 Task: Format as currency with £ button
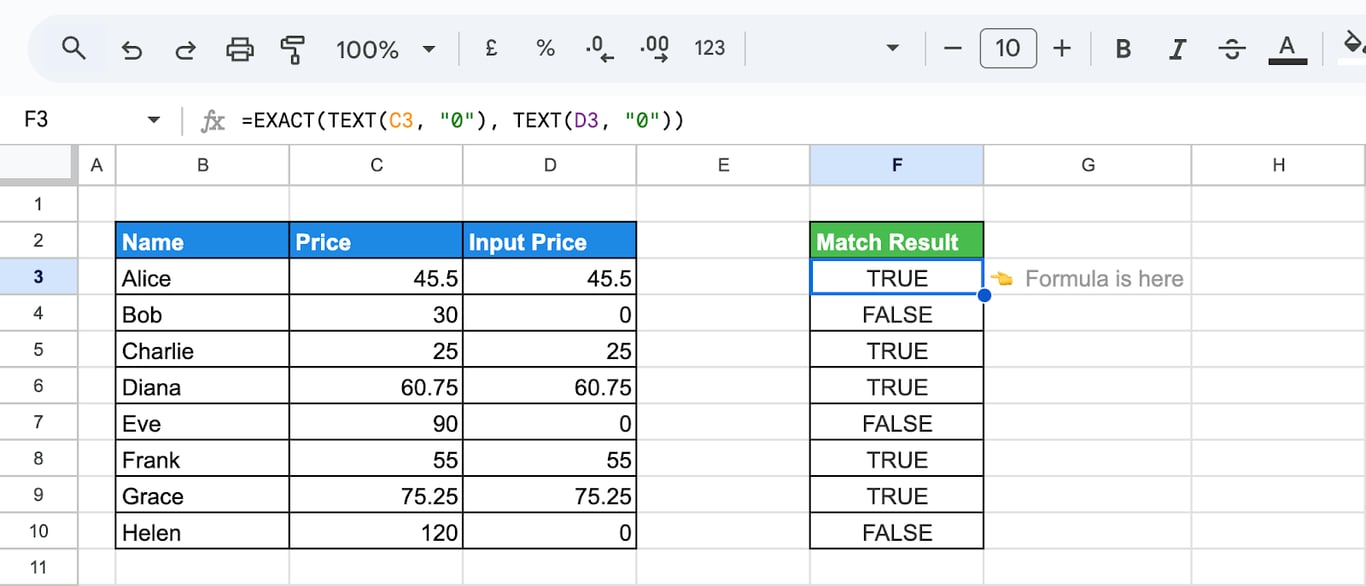click(491, 47)
